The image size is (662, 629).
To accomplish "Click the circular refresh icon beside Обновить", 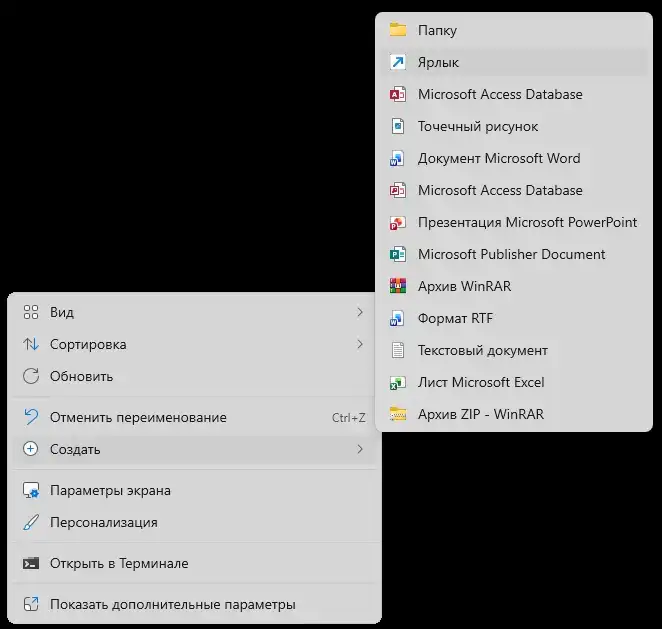I will coord(31,376).
